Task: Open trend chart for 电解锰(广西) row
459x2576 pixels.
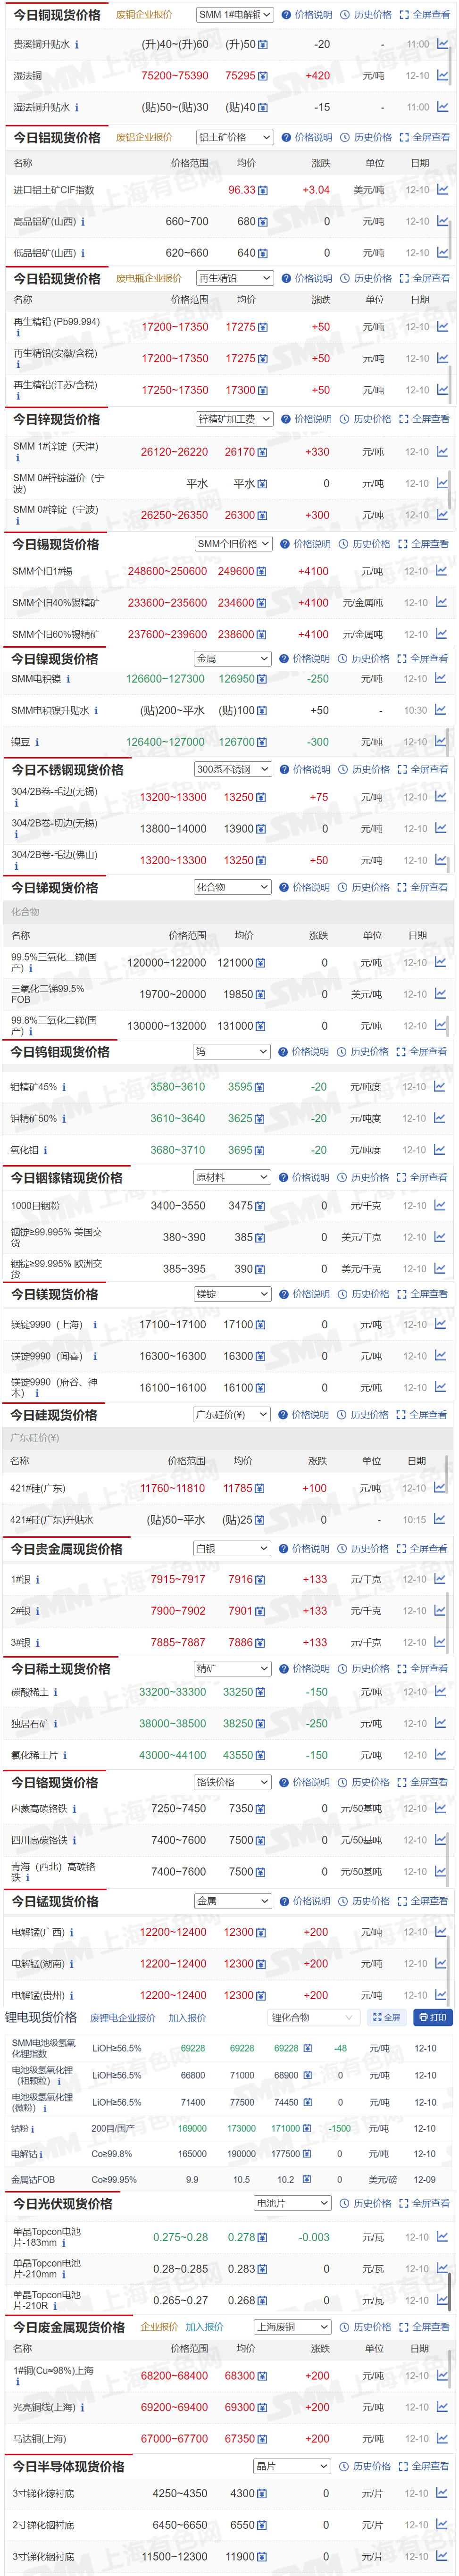Action: 440,1931
